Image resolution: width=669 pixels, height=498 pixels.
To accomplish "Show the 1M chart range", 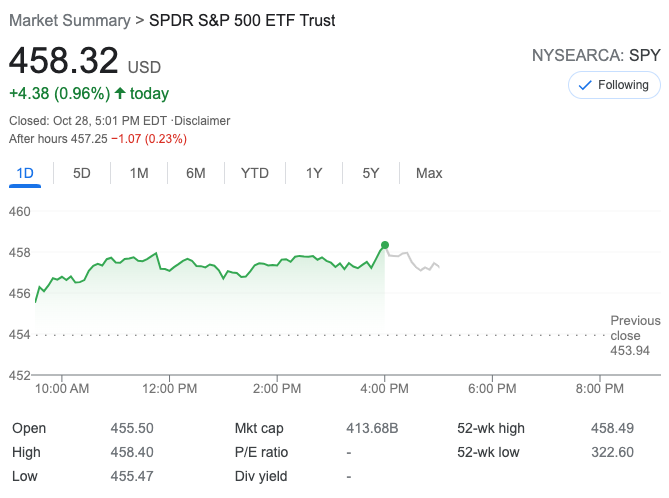I will (139, 173).
